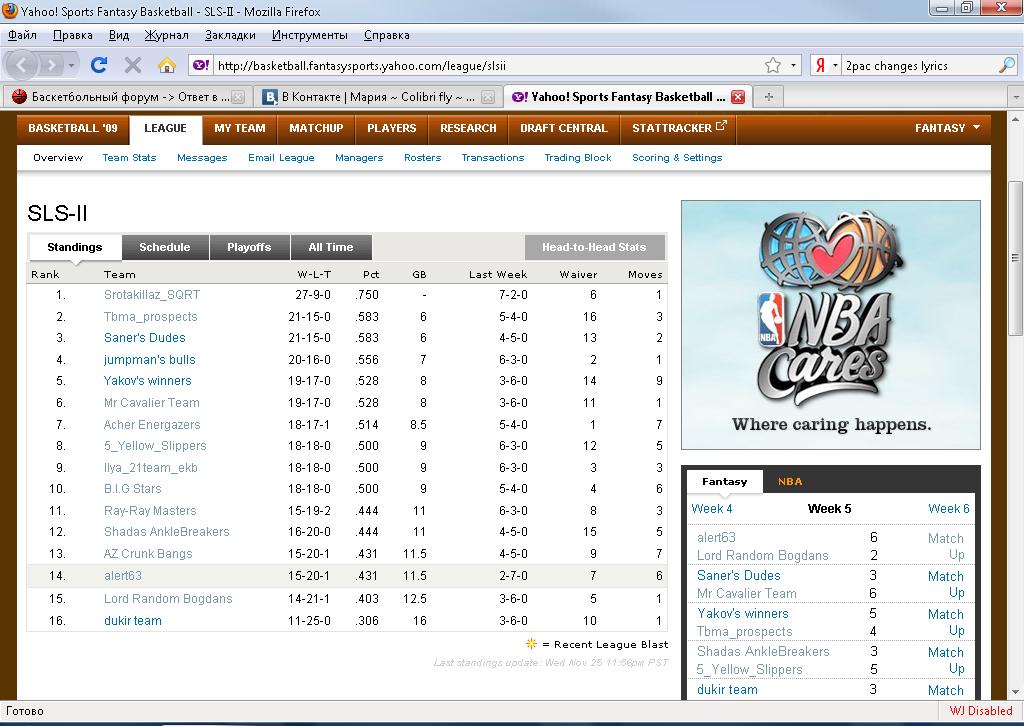Go to BASKETBALL '09 home tab
1024x726 pixels.
pyautogui.click(x=72, y=128)
